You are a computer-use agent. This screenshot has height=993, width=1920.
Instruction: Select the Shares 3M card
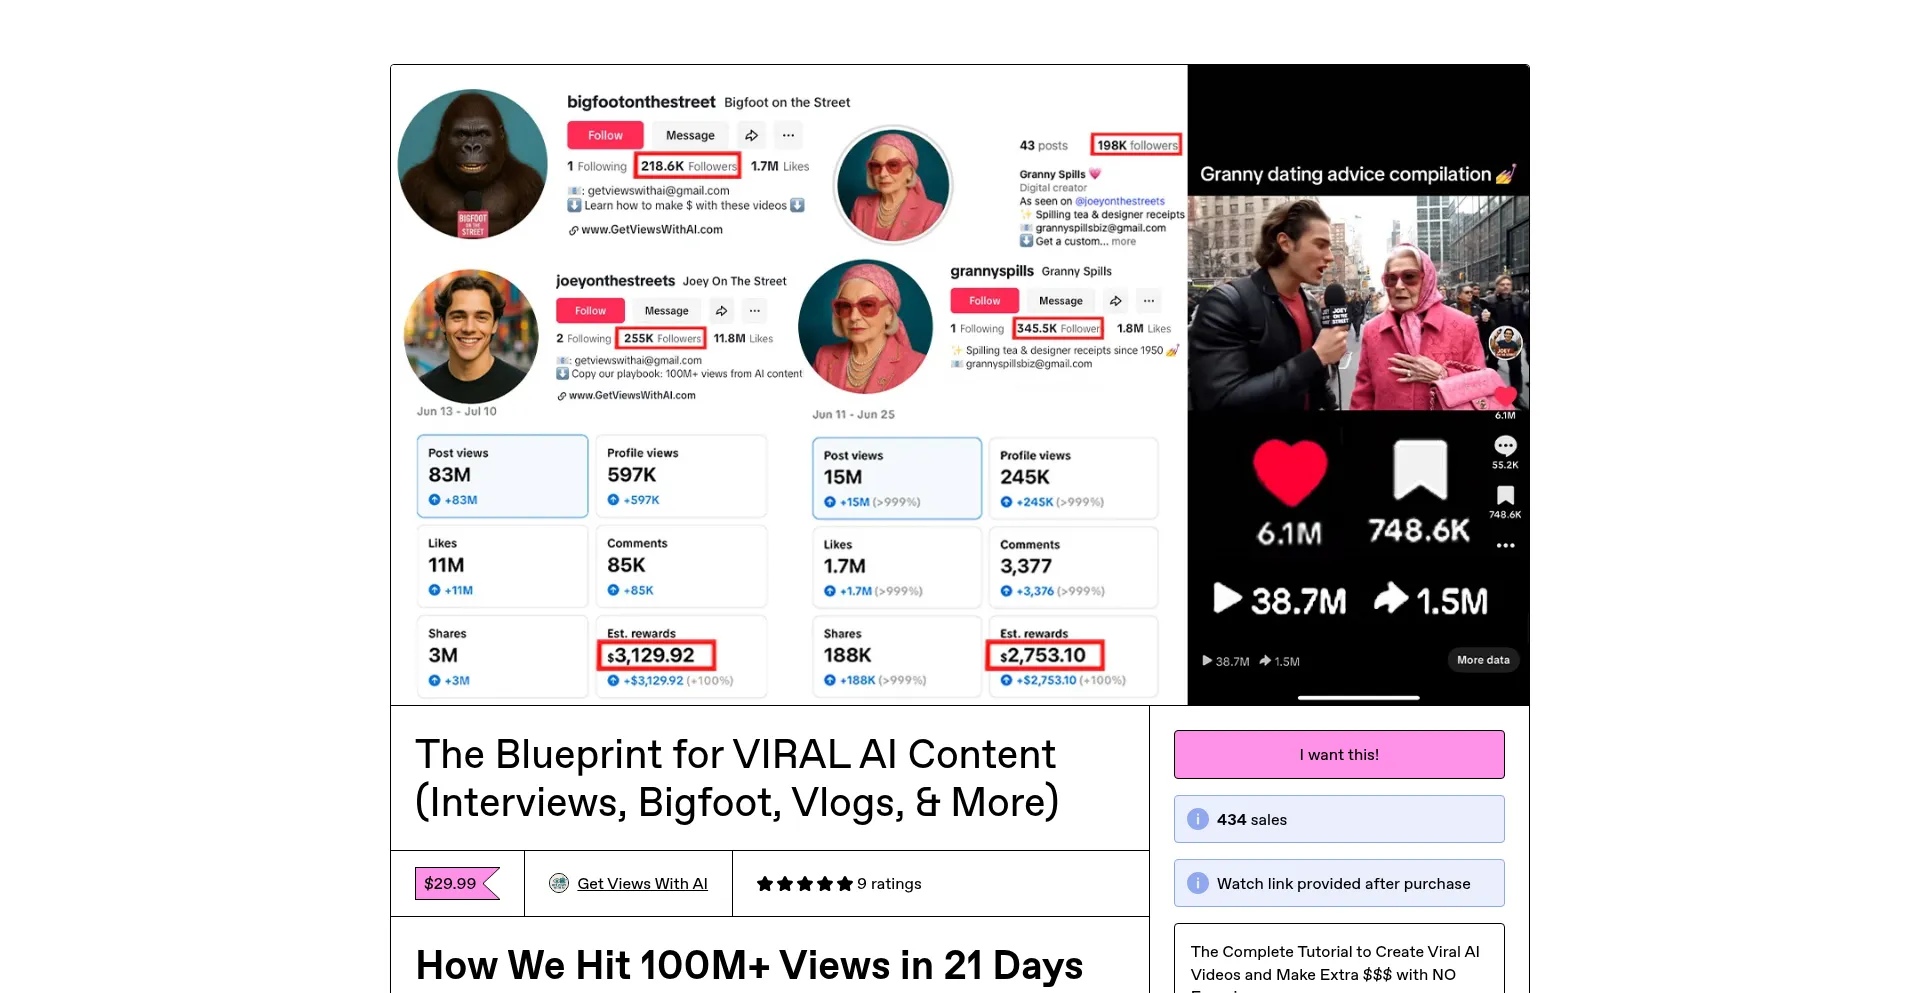tap(502, 656)
